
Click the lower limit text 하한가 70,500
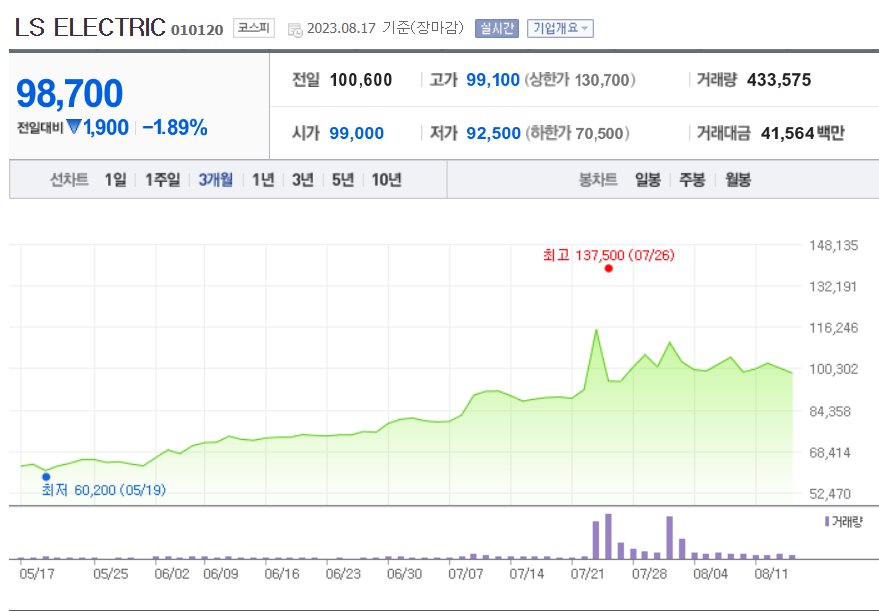click(577, 133)
